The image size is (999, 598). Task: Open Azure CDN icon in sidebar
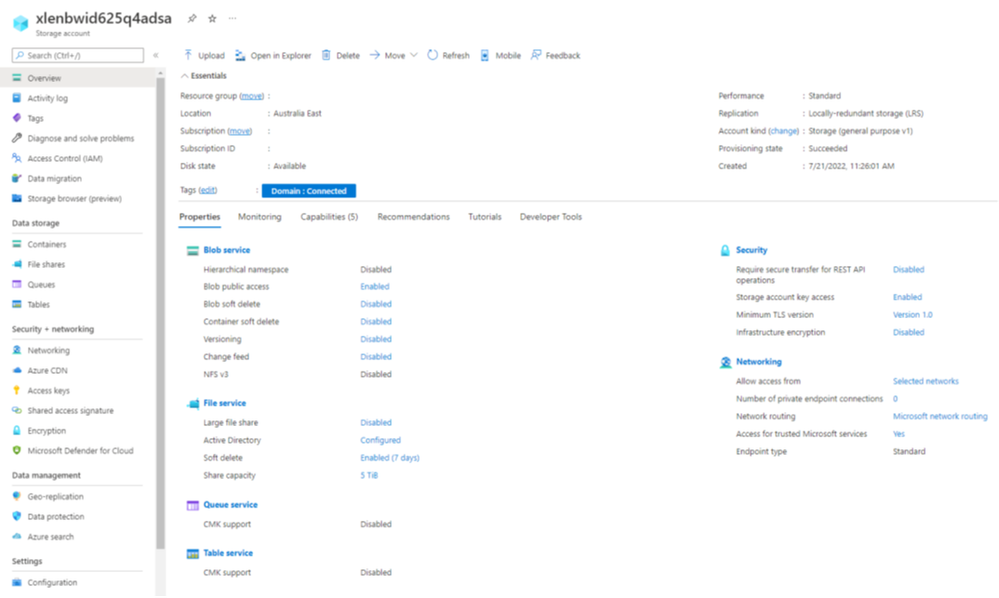[17, 370]
